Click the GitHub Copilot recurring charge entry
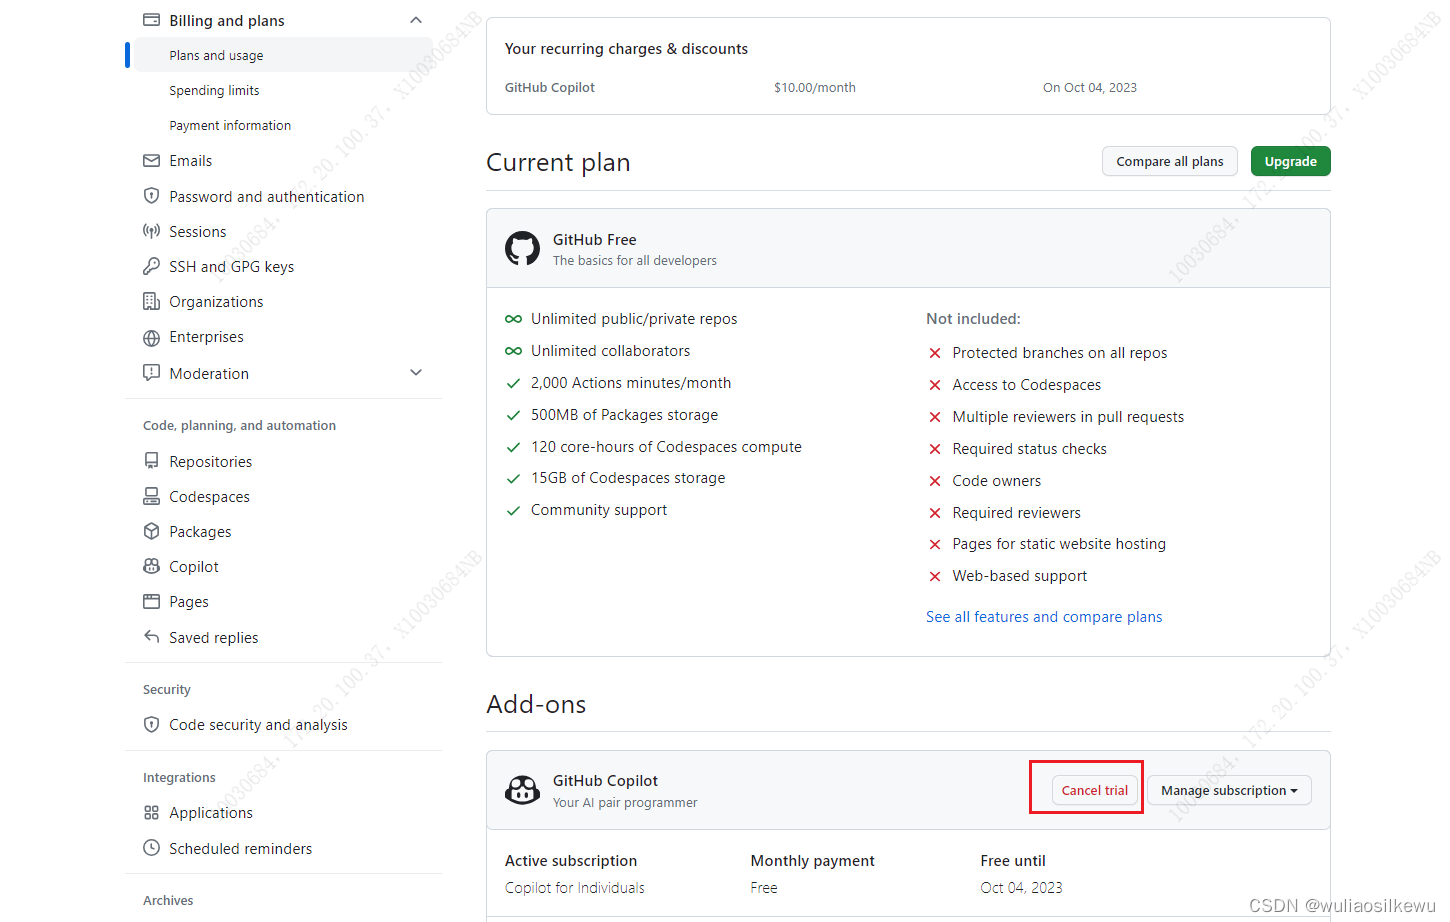The height and width of the screenshot is (922, 1450). click(x=549, y=87)
